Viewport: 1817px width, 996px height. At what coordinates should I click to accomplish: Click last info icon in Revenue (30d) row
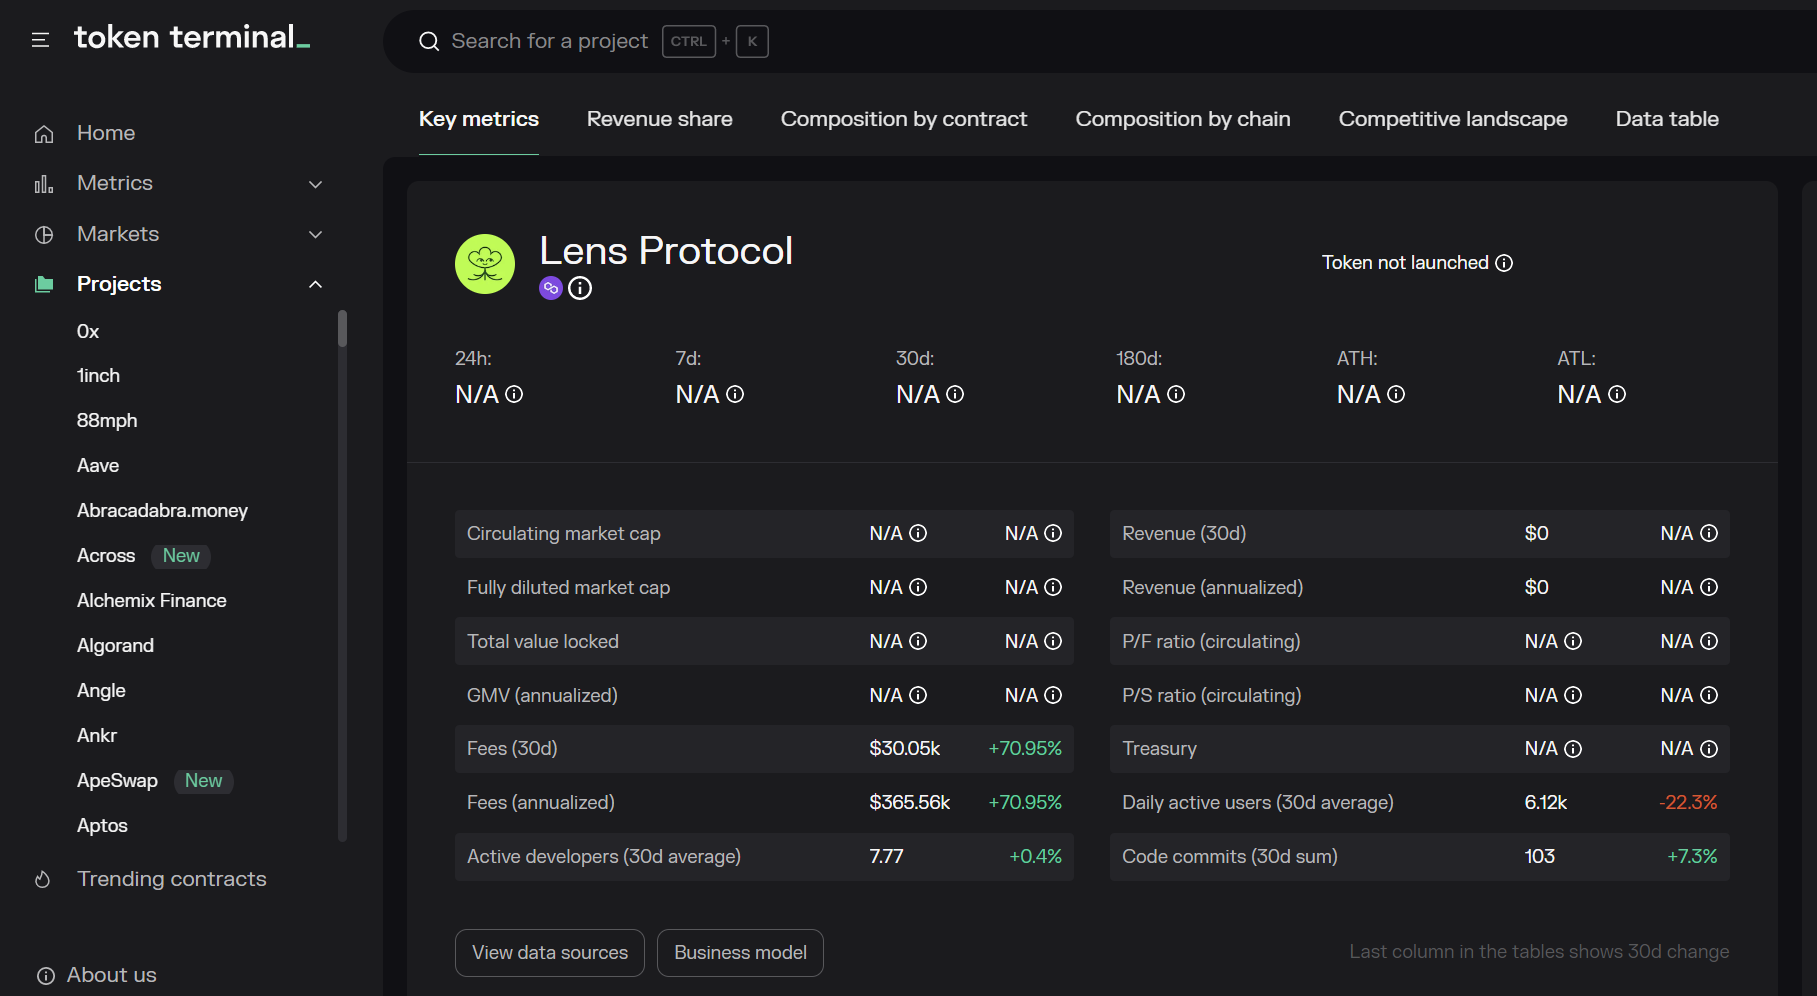click(x=1709, y=533)
